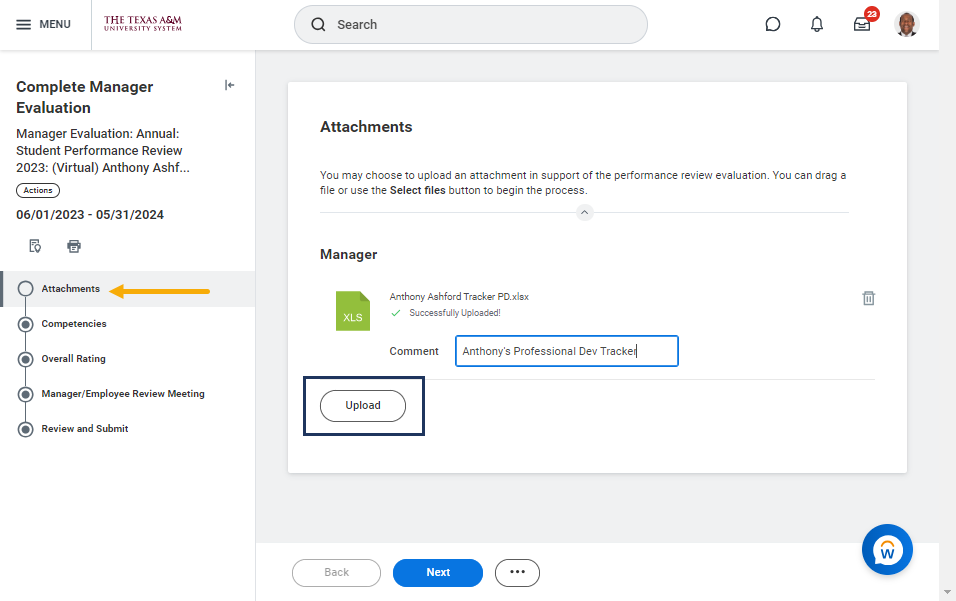Click the blue Next button
The image size is (956, 601).
(x=438, y=572)
